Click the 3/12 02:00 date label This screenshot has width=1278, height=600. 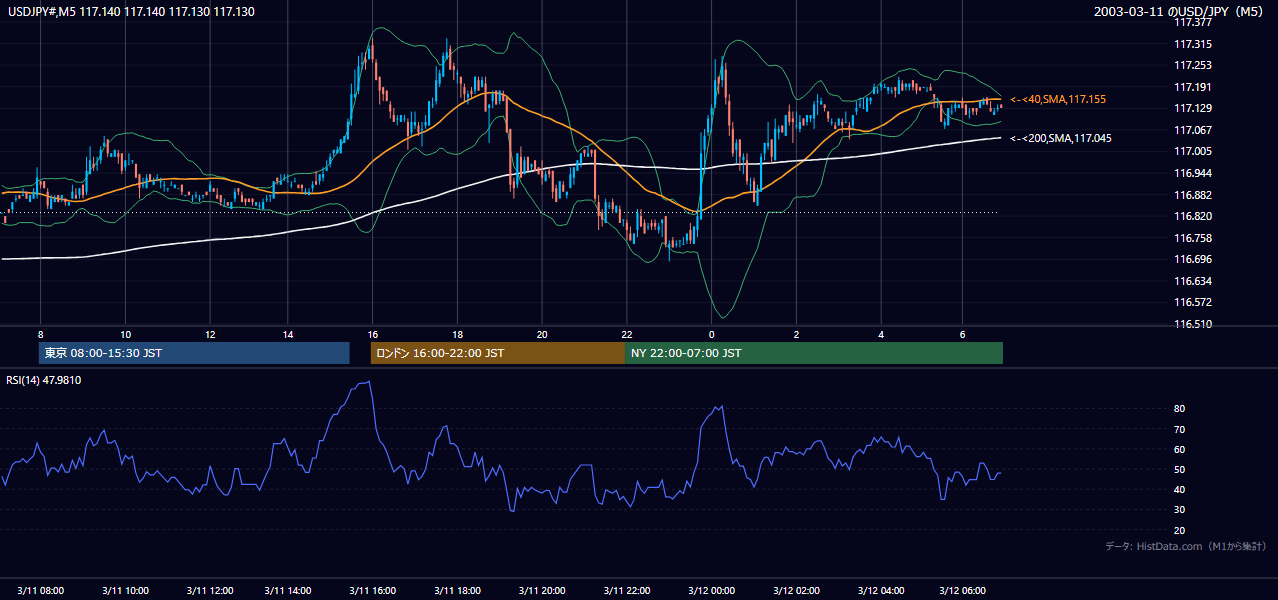pos(795,590)
